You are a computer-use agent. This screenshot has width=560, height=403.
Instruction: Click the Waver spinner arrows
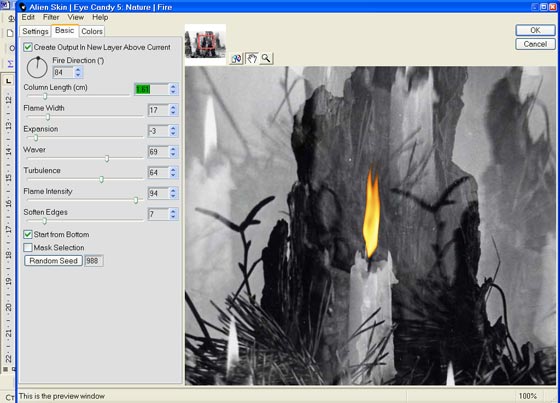[173, 152]
